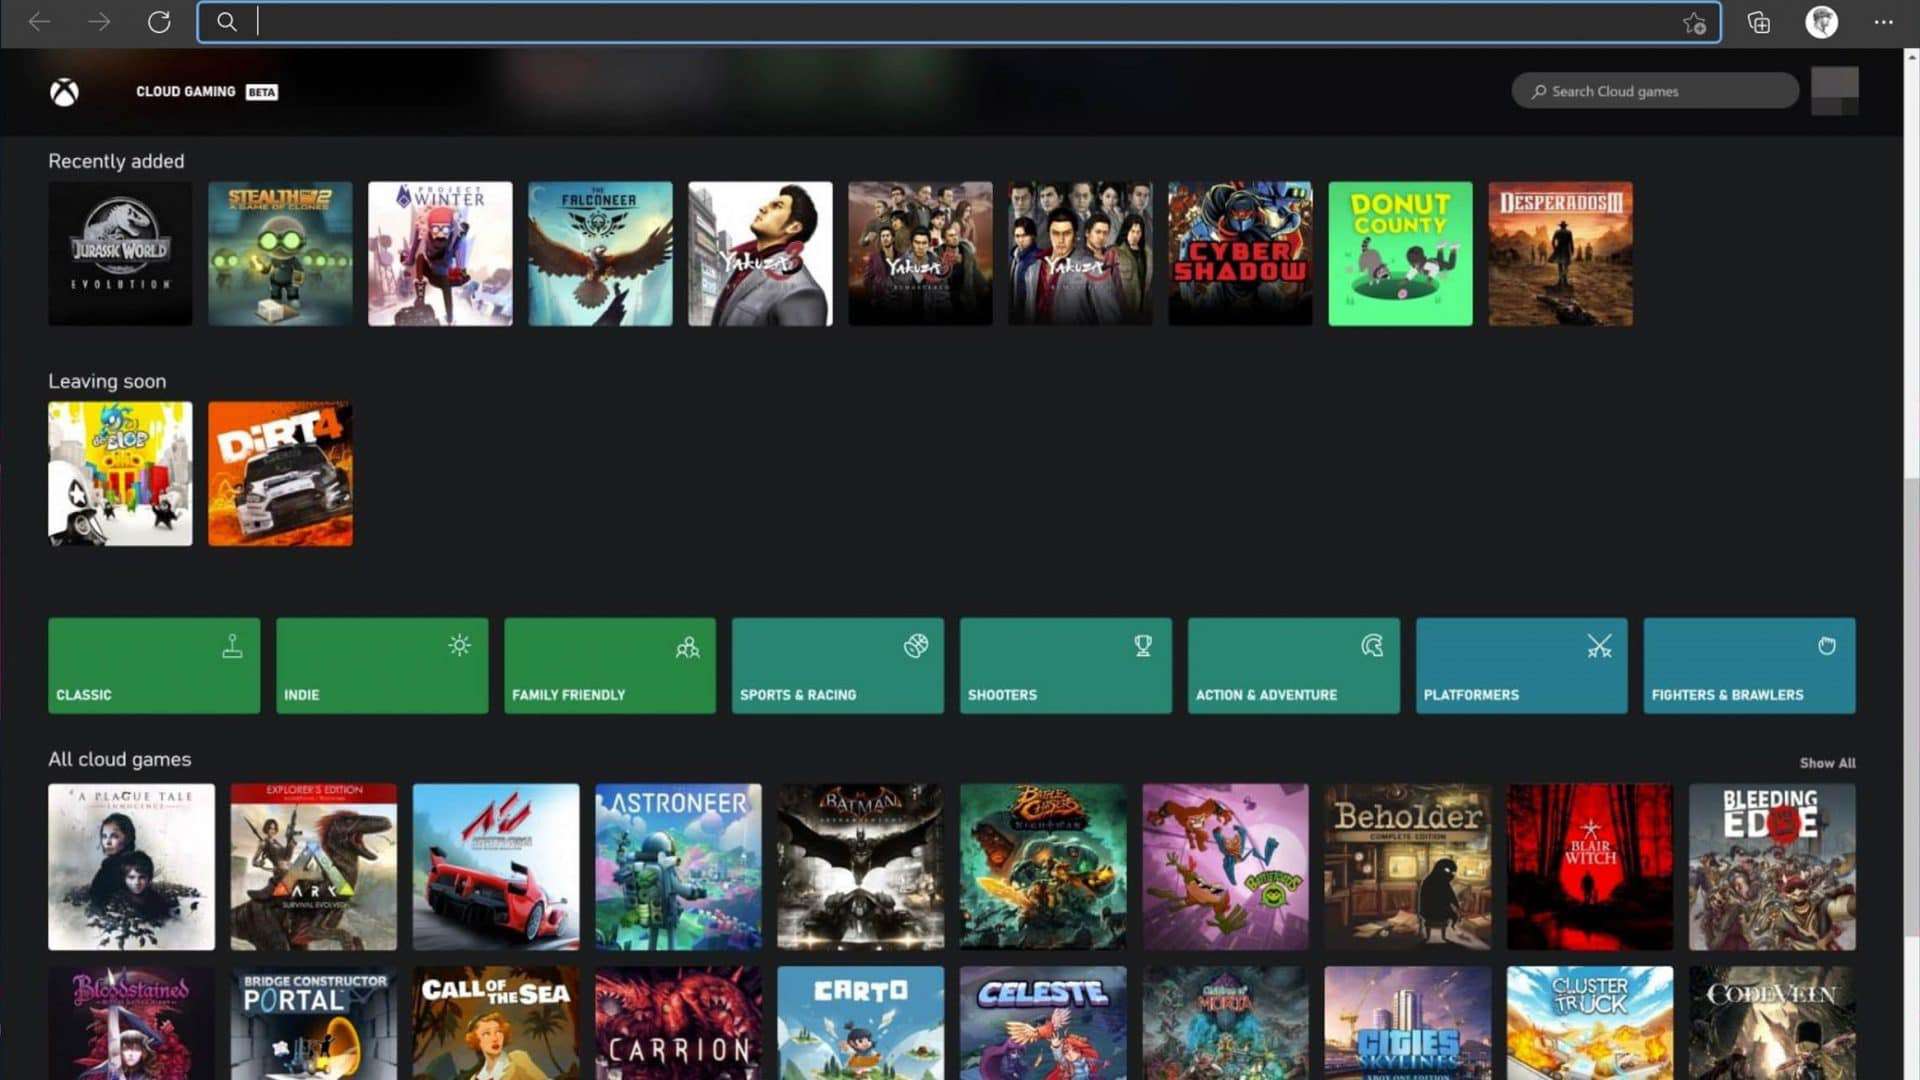
Task: Click the address bar search icon
Action: [x=227, y=22]
